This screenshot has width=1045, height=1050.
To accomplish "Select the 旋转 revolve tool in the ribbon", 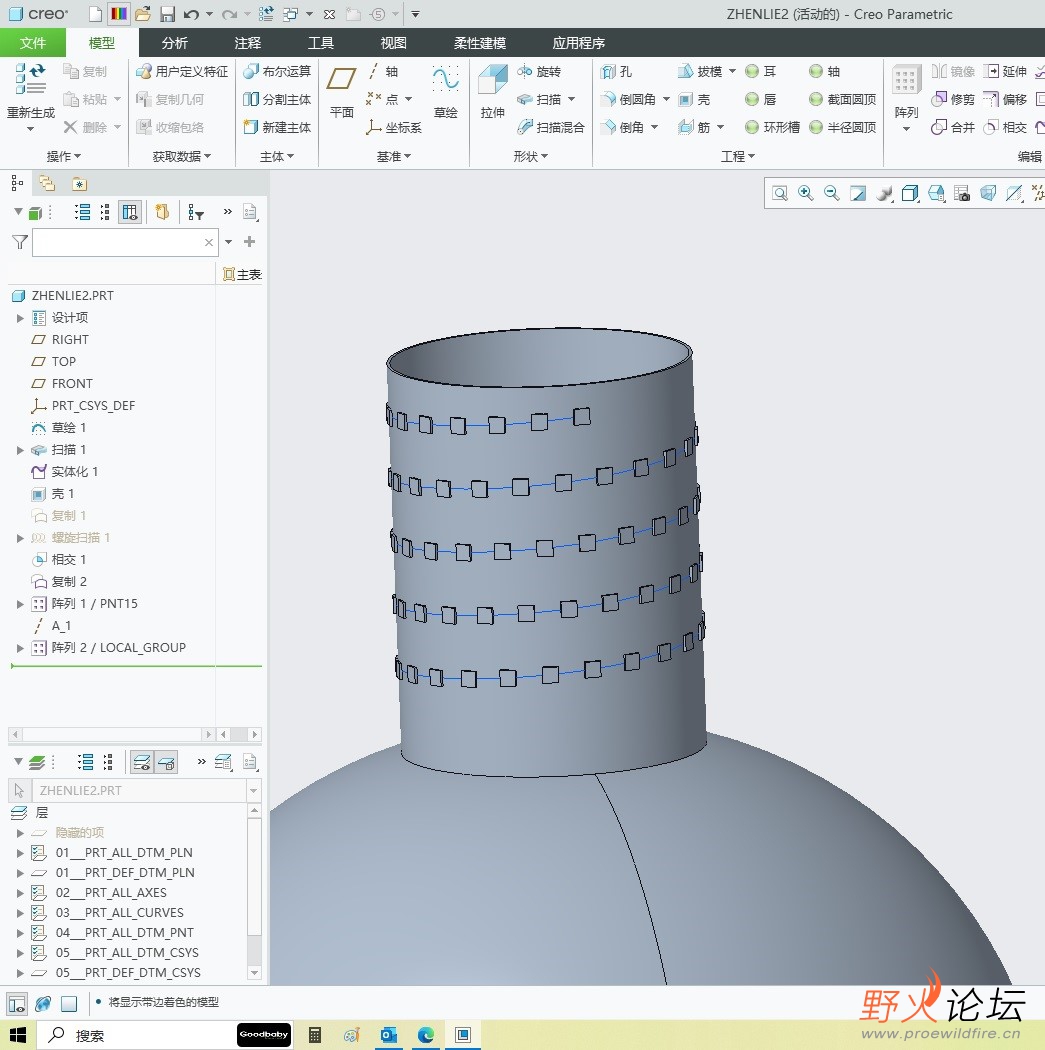I will click(x=540, y=72).
